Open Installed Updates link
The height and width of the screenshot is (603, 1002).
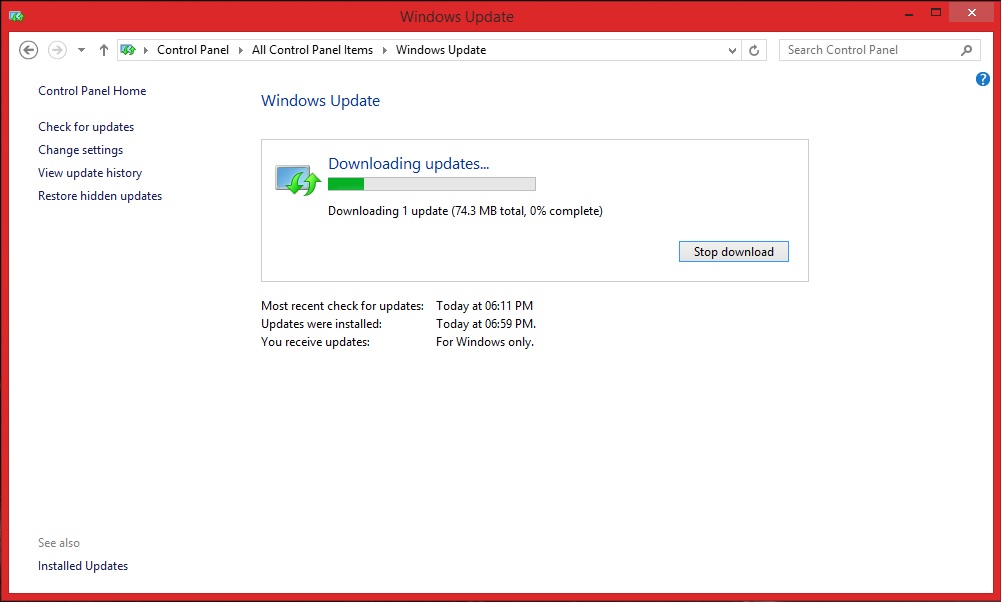[83, 566]
